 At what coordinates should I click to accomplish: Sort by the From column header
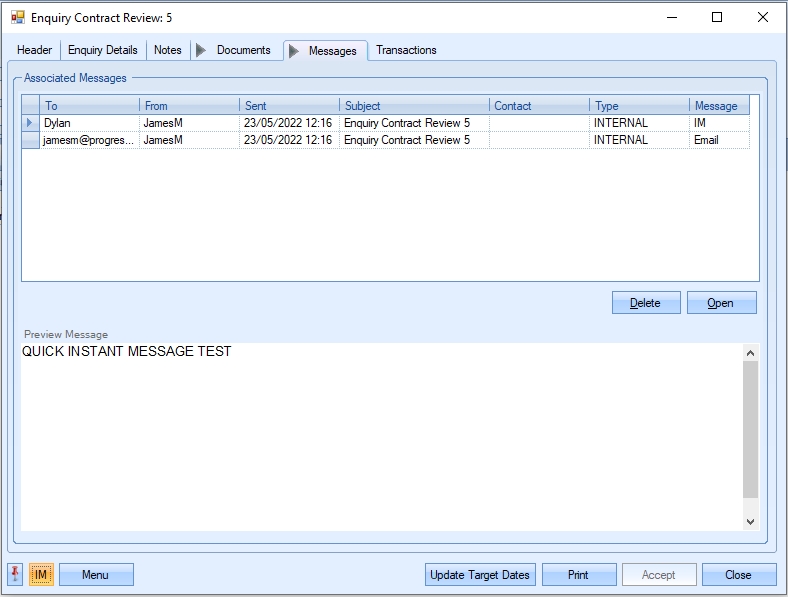pyautogui.click(x=189, y=106)
